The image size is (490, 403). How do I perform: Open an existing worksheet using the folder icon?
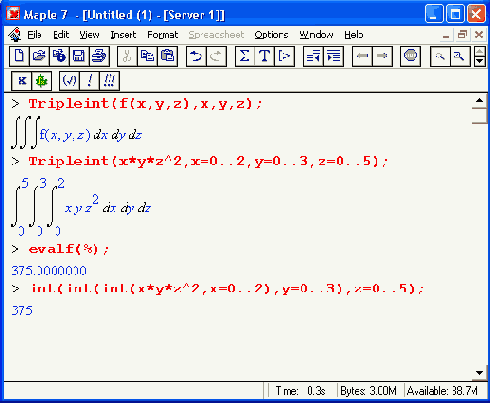click(x=39, y=56)
